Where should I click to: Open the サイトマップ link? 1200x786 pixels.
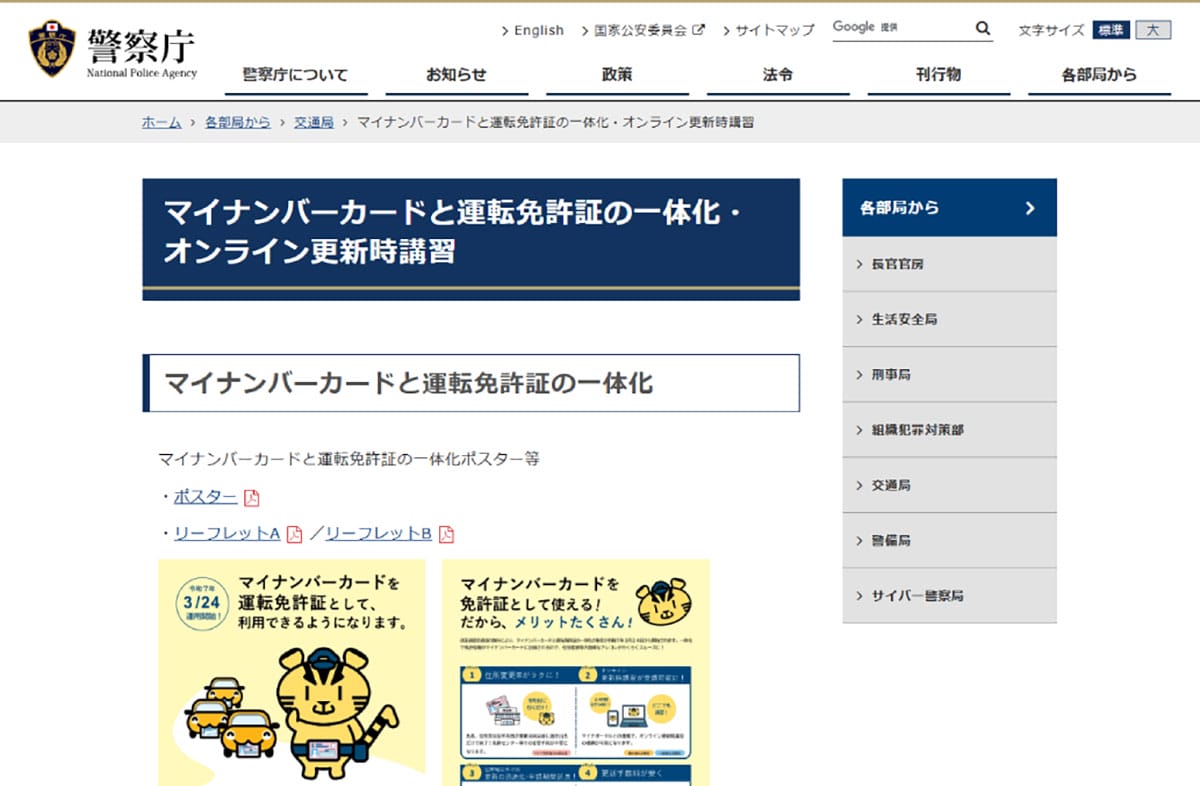click(769, 30)
